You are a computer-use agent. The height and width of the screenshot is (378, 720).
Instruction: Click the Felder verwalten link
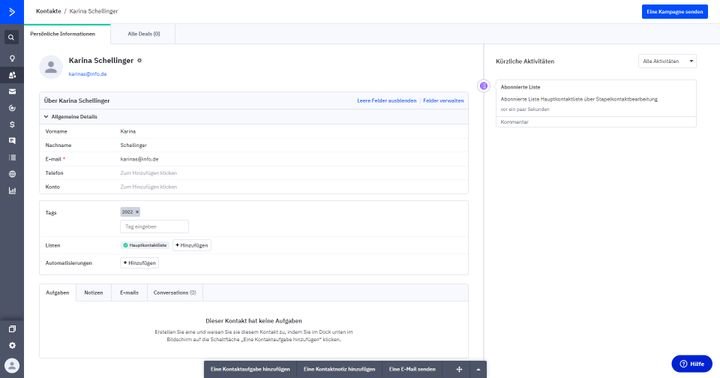pos(443,101)
